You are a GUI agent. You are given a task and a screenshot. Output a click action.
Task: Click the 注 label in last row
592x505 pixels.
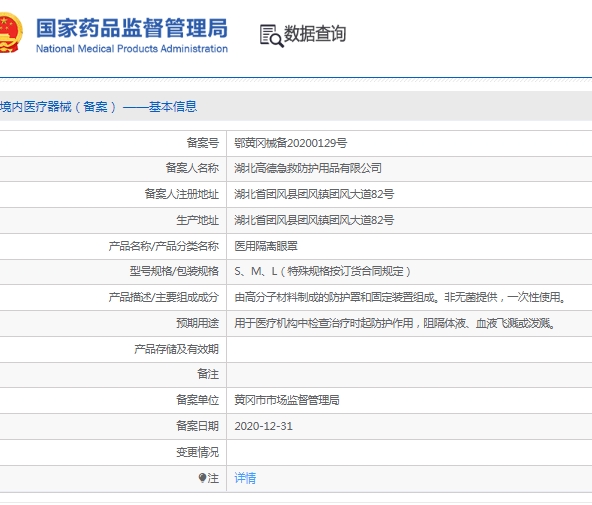coord(213,478)
